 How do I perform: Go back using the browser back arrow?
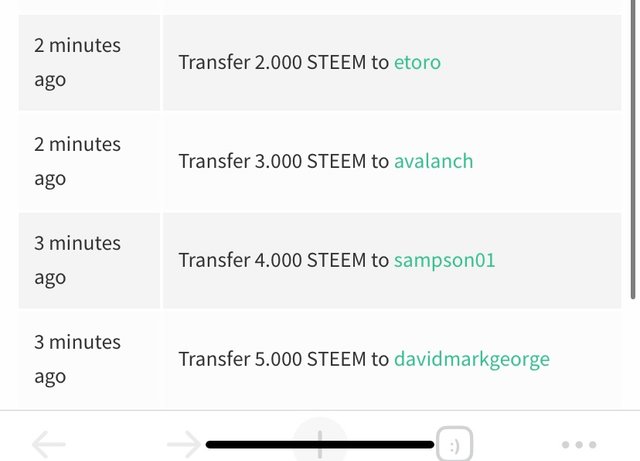tap(48, 444)
